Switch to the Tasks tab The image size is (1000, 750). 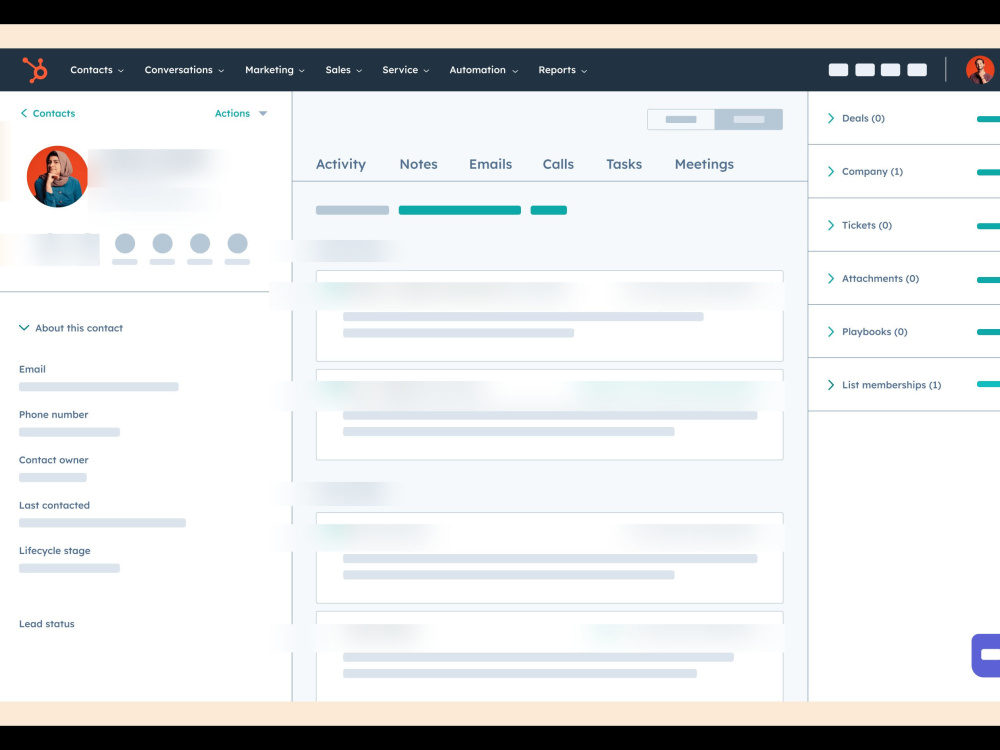[624, 164]
